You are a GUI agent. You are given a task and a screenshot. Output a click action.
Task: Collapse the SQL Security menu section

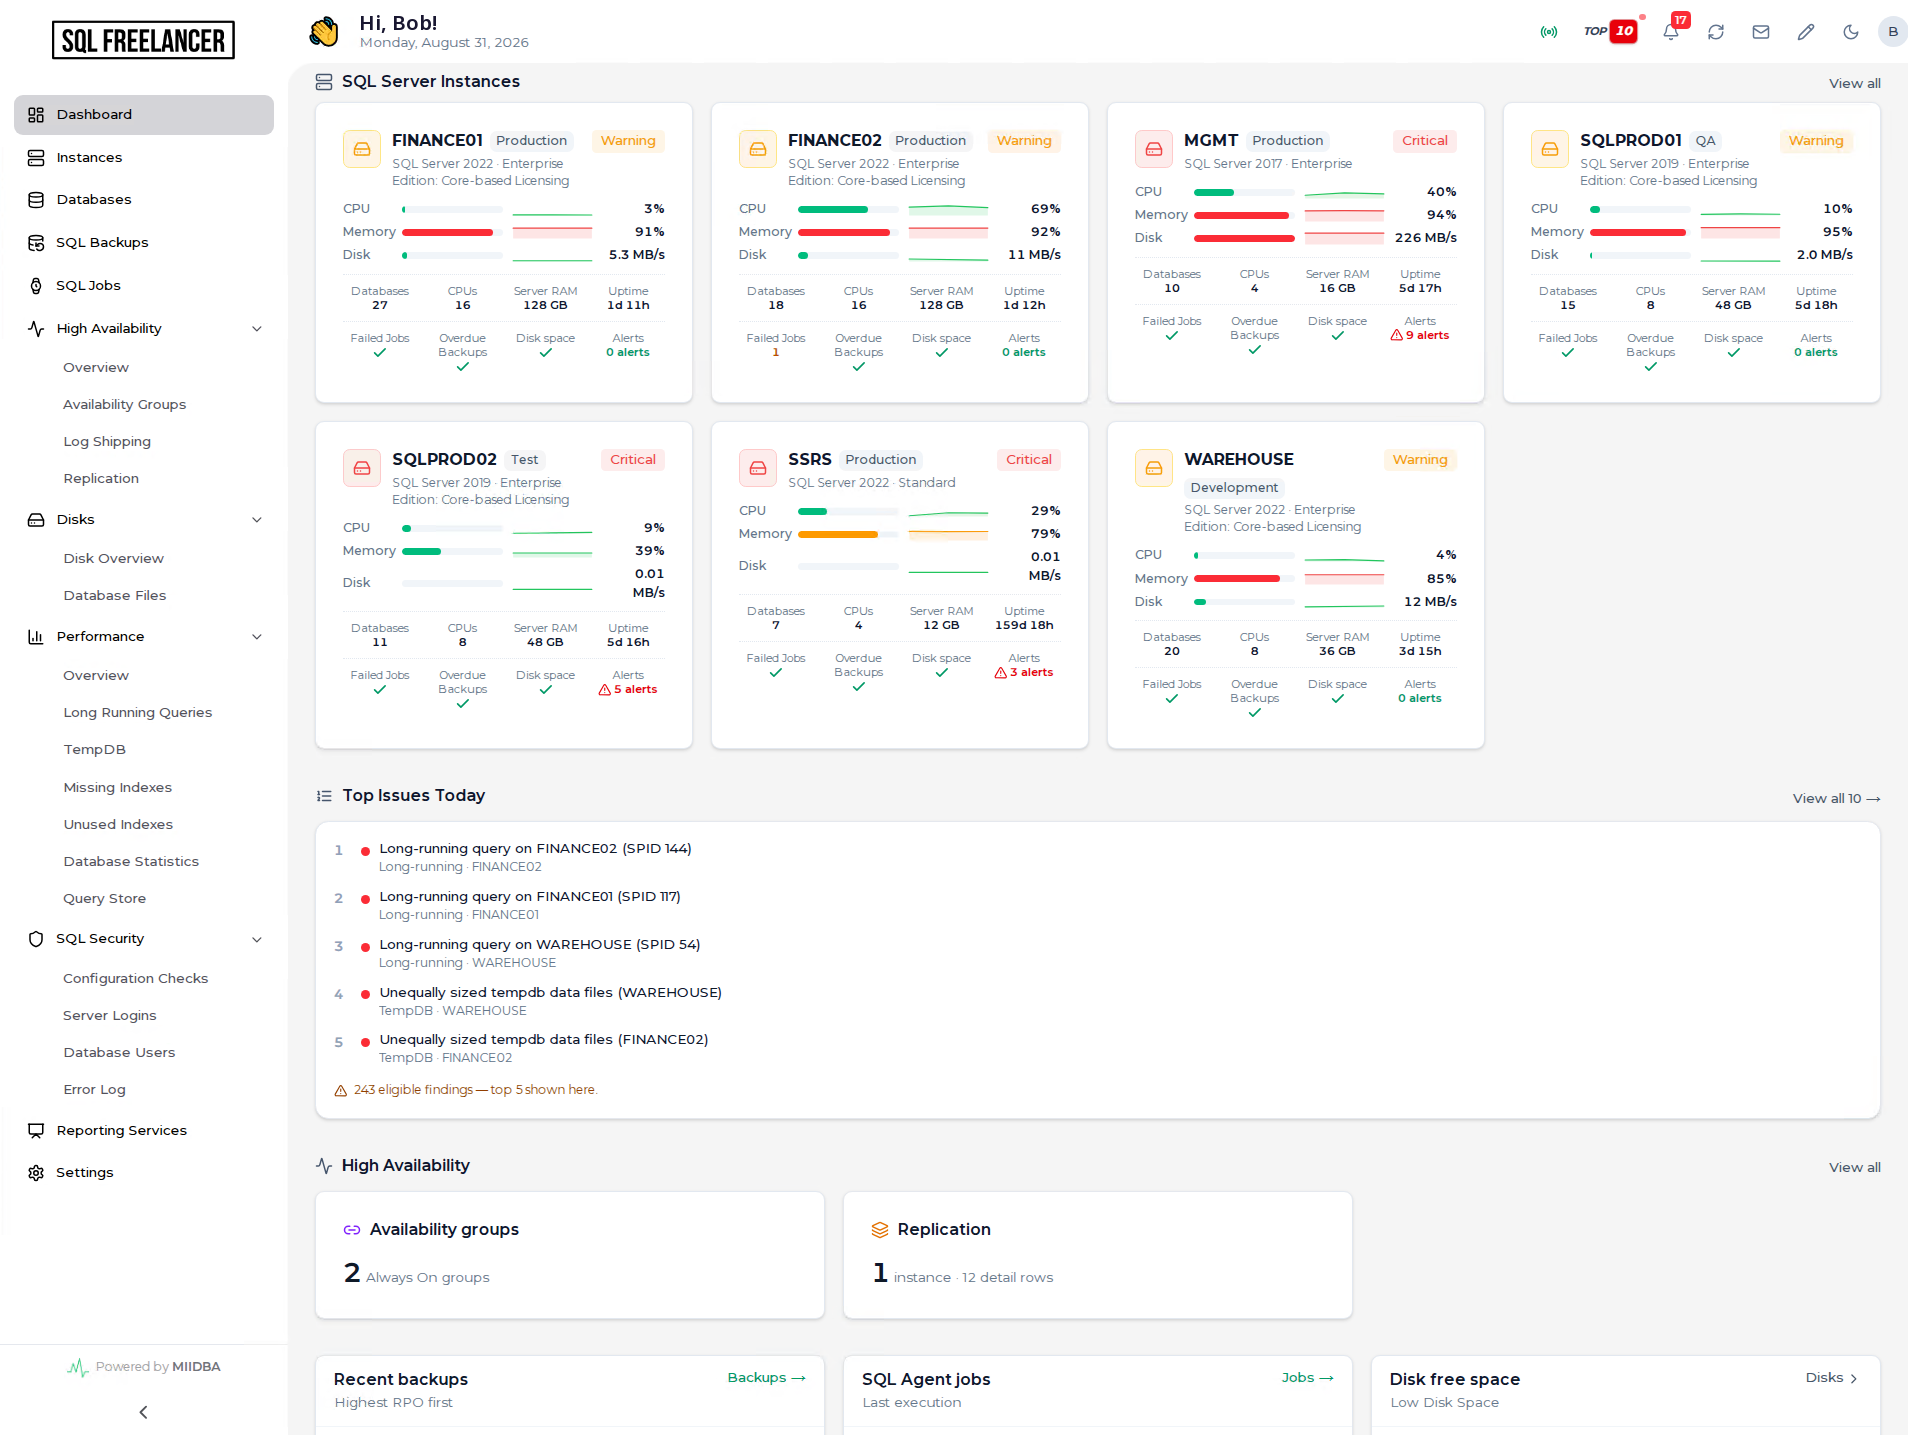257,939
